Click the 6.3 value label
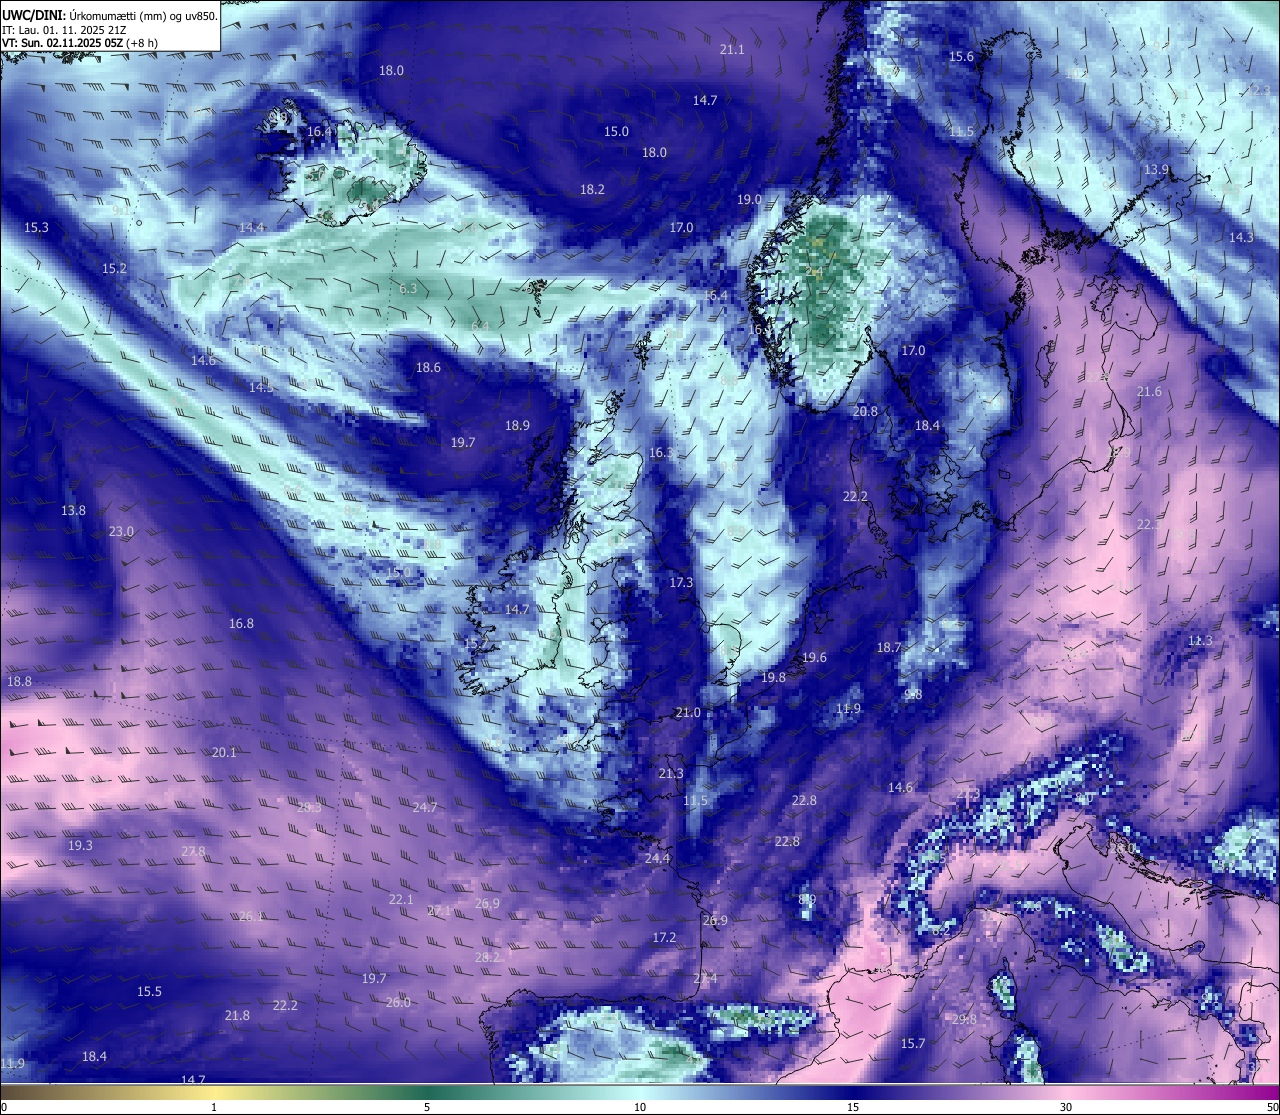The height and width of the screenshot is (1115, 1280). pyautogui.click(x=408, y=288)
